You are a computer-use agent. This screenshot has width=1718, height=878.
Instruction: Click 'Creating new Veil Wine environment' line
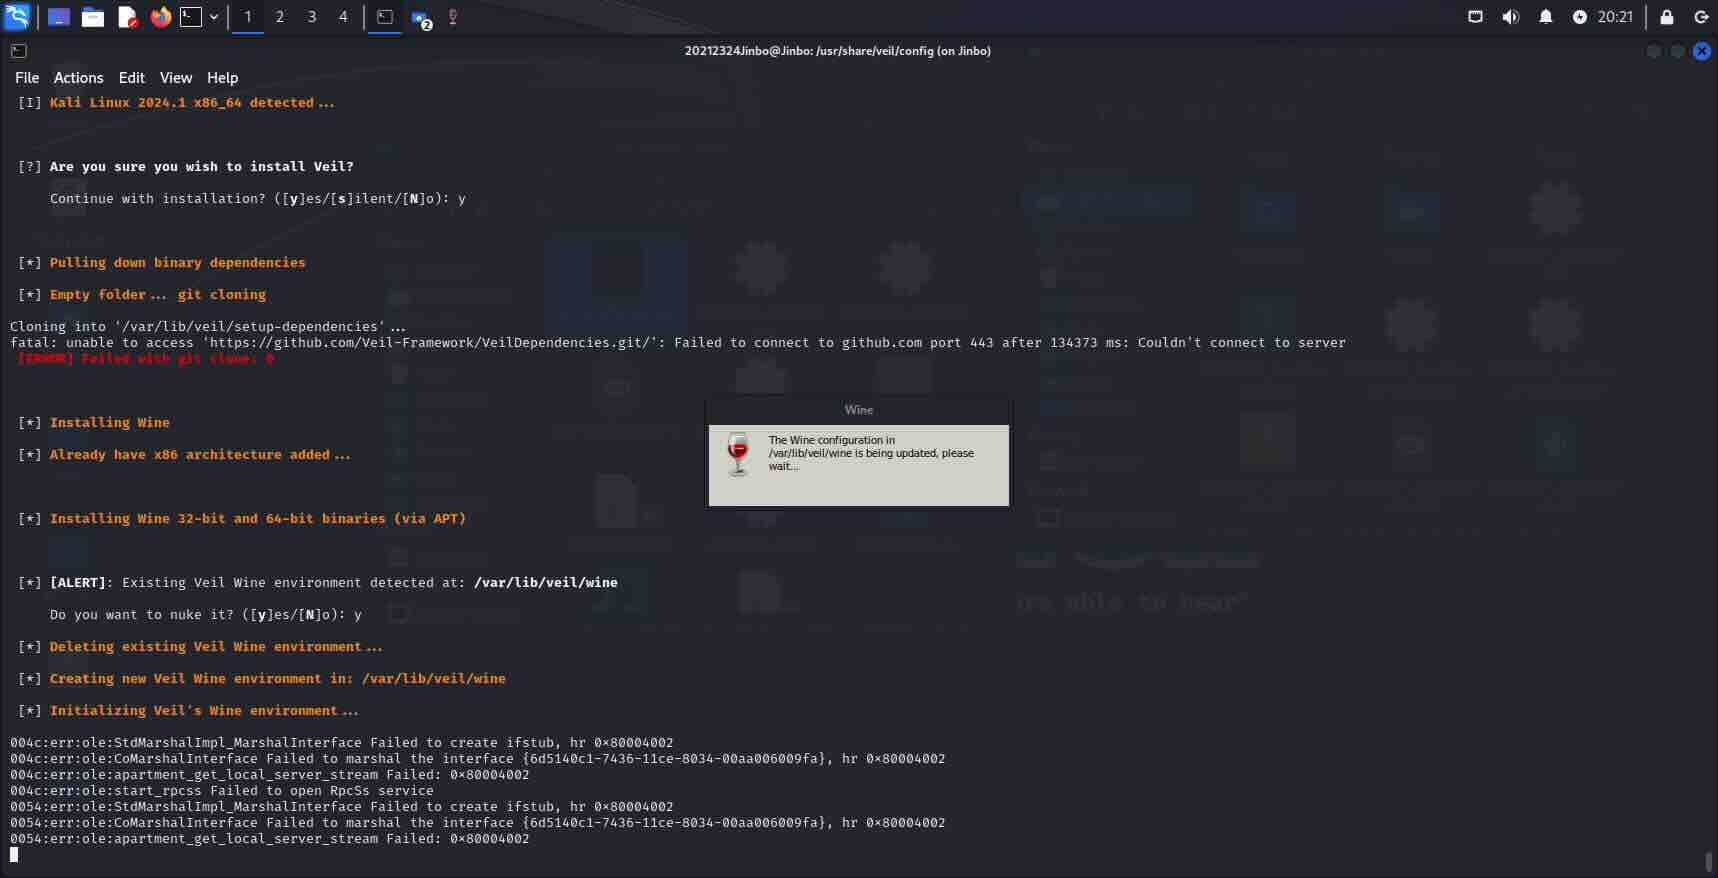tap(262, 679)
